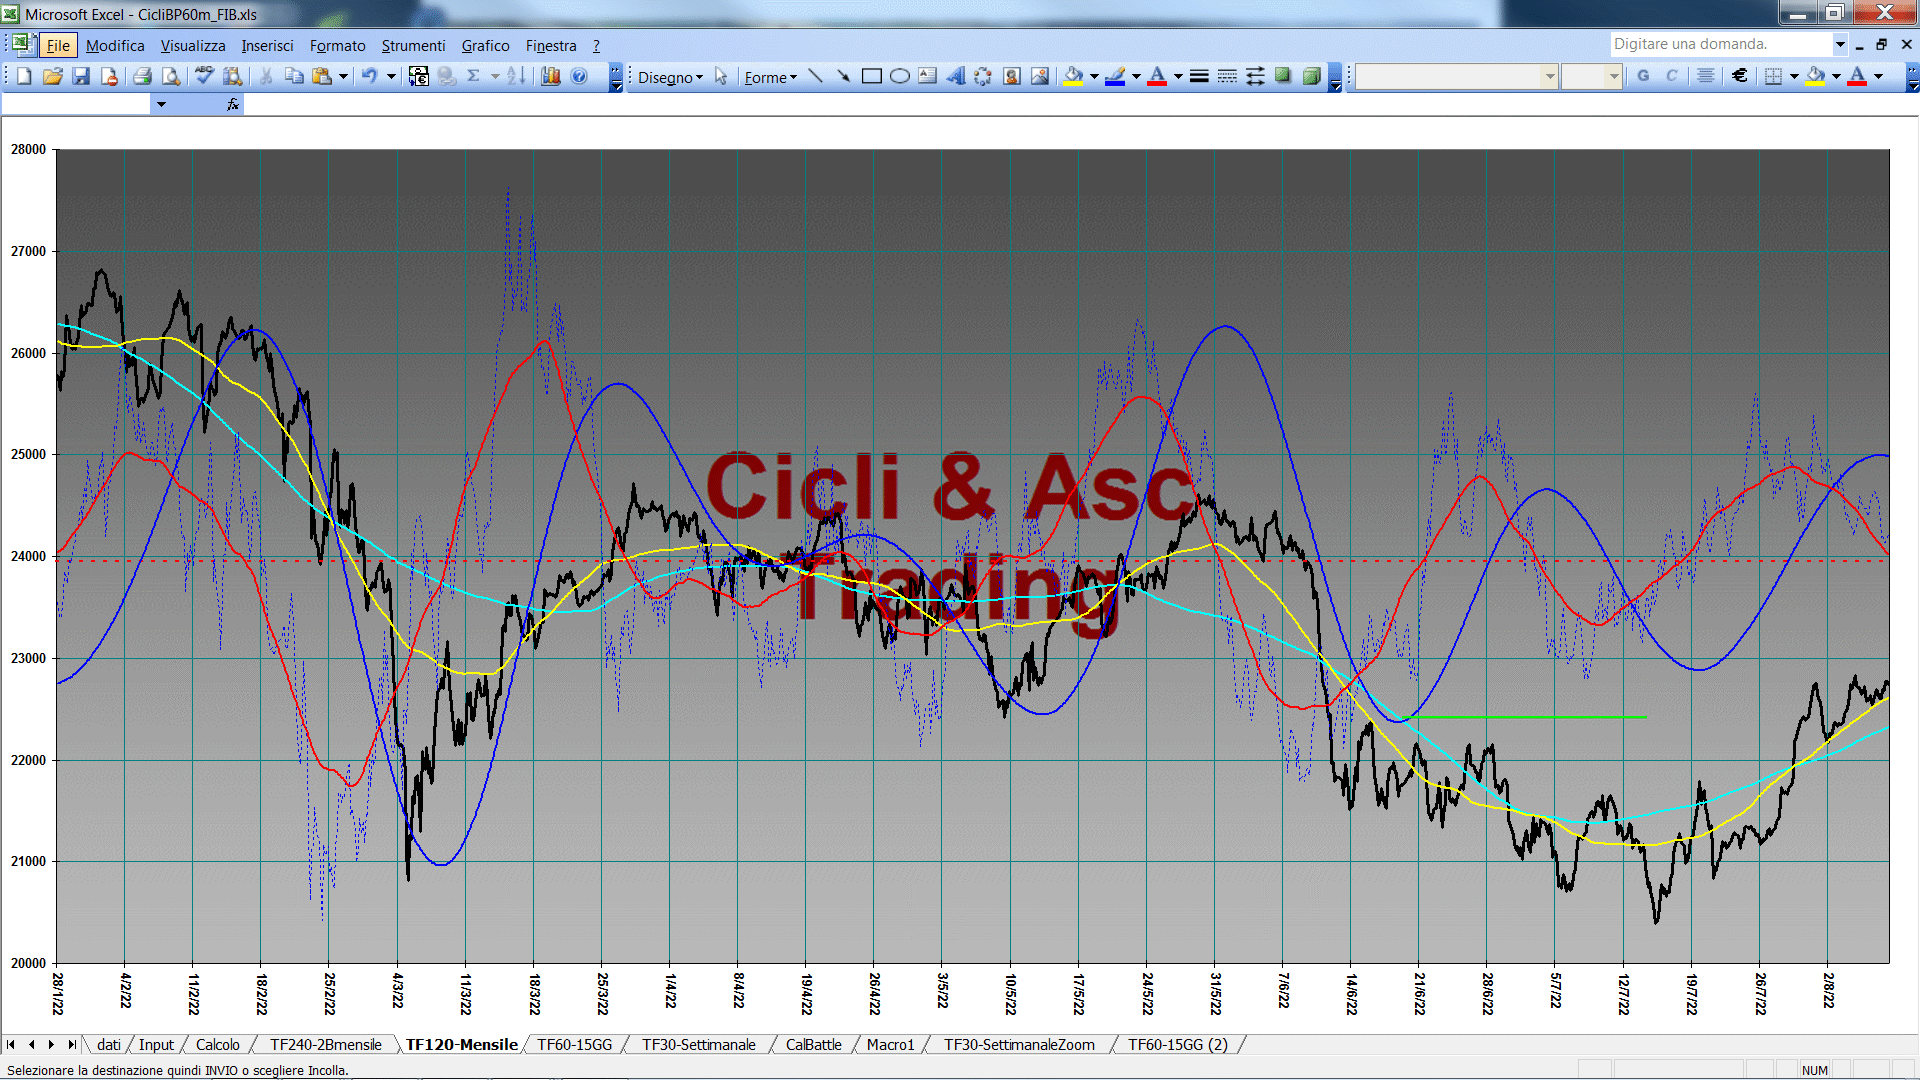
Task: Switch to the dati sheet tab
Action: [x=109, y=1044]
